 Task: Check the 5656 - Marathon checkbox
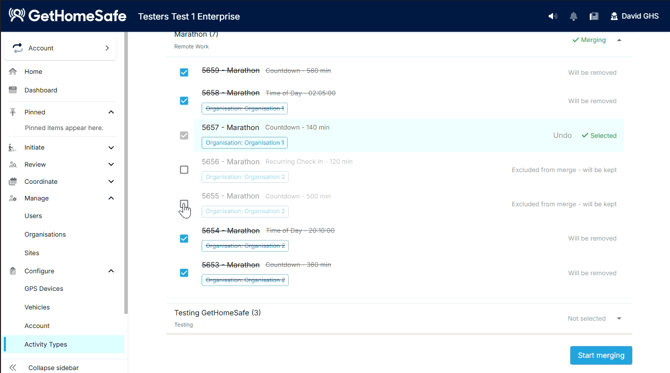(184, 170)
